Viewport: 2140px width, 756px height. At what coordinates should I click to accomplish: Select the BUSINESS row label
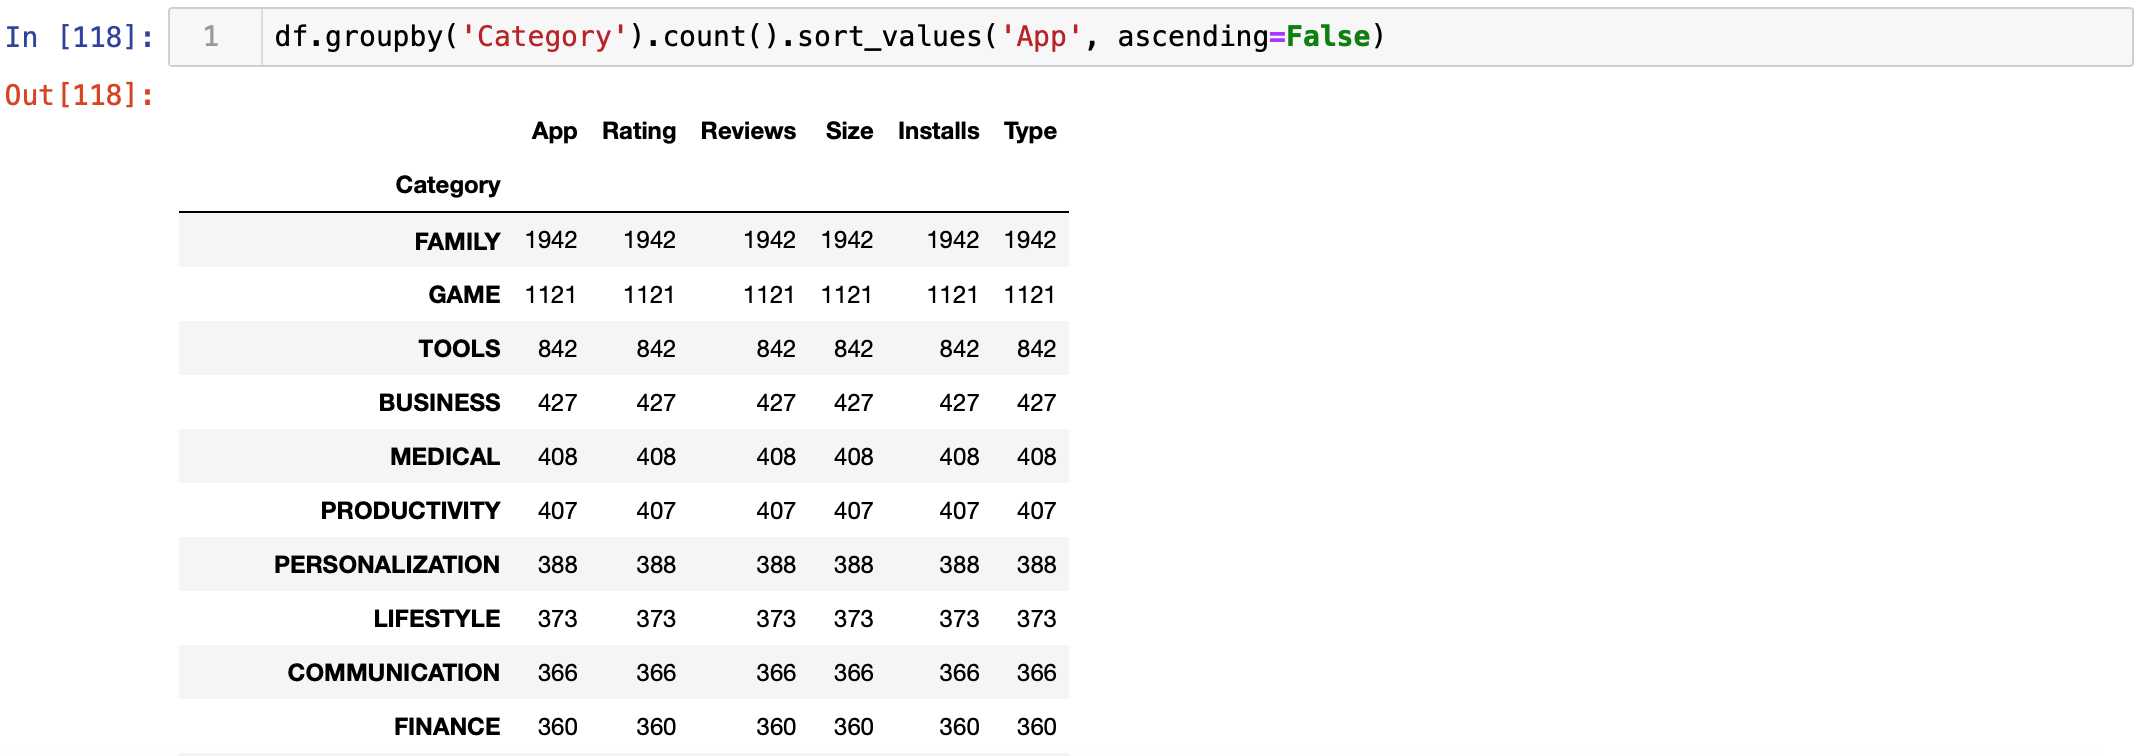(439, 403)
